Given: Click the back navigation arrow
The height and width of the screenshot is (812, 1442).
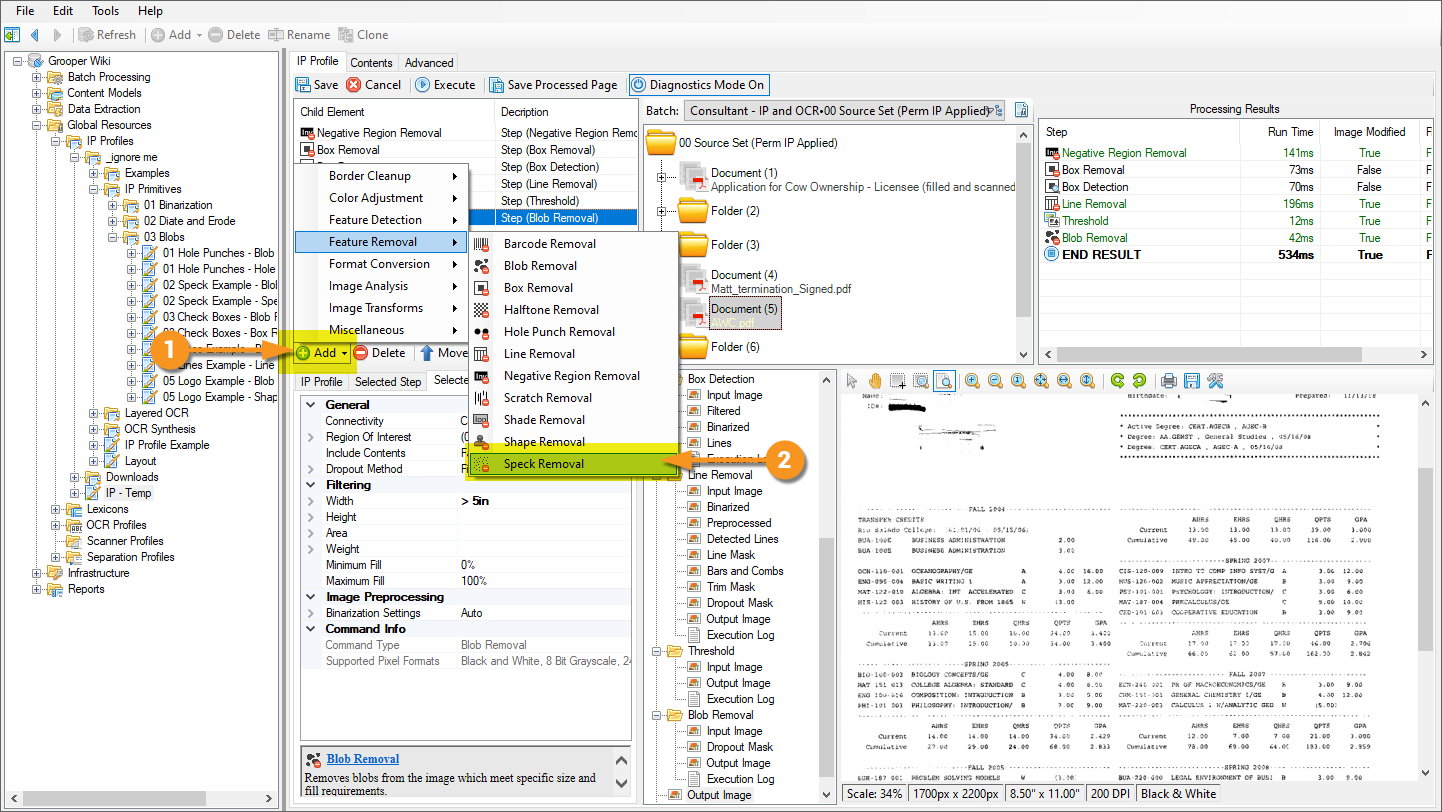Looking at the screenshot, I should (34, 35).
